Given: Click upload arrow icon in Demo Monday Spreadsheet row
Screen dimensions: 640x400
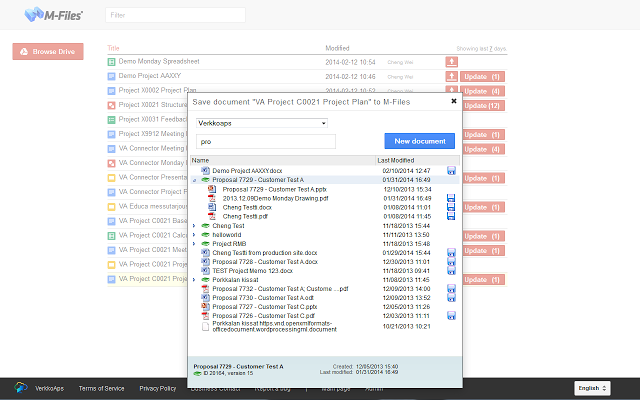Looking at the screenshot, I should pyautogui.click(x=452, y=62).
